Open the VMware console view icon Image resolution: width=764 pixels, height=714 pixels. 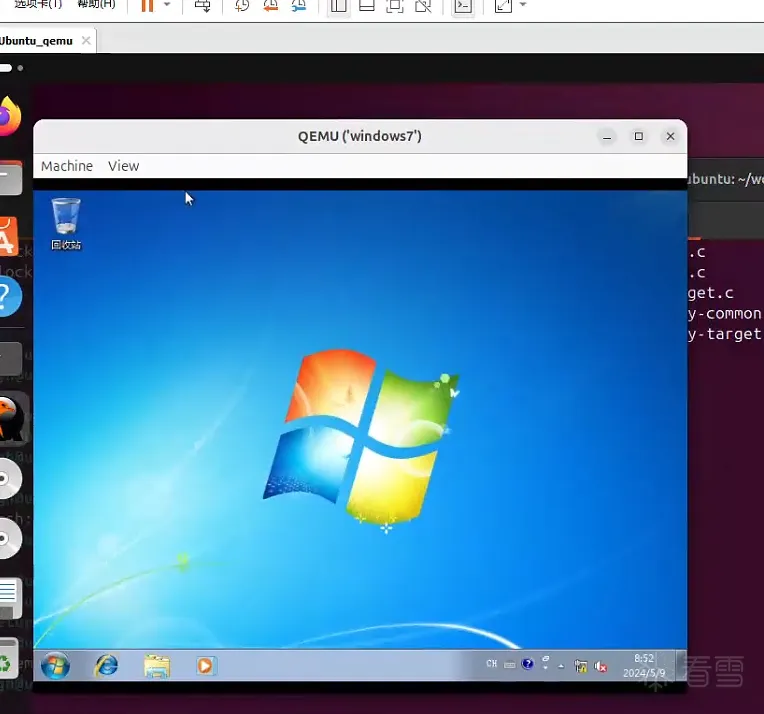click(462, 5)
